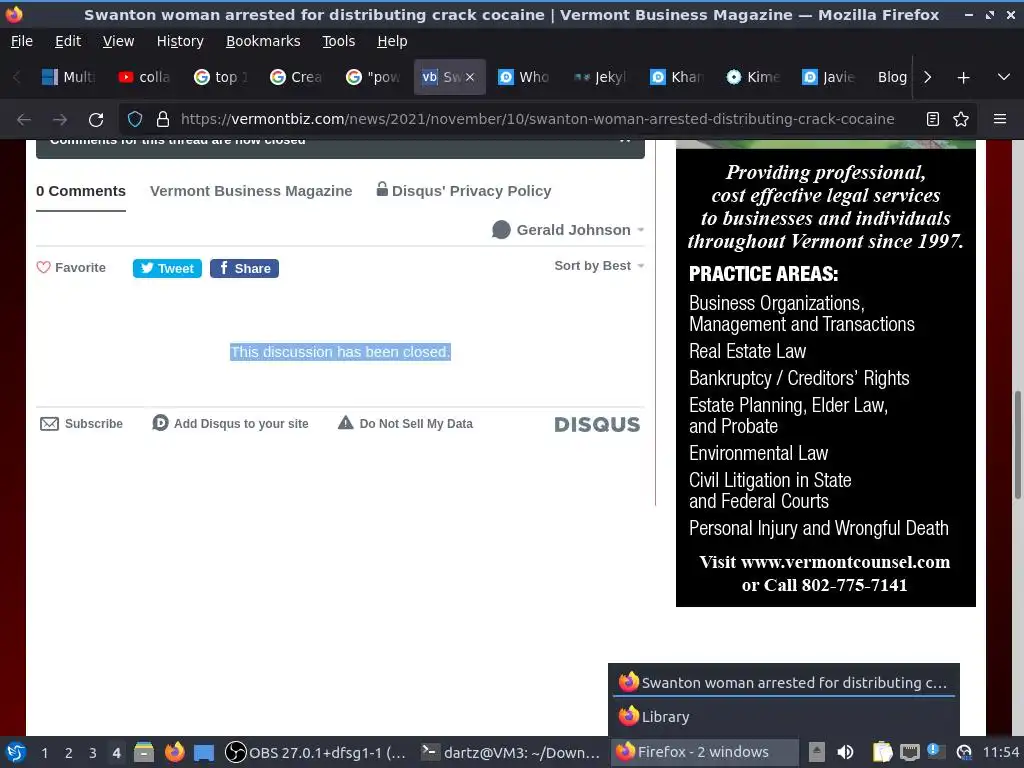
Task: Open Disqus' Privacy Policy link
Action: 464,191
